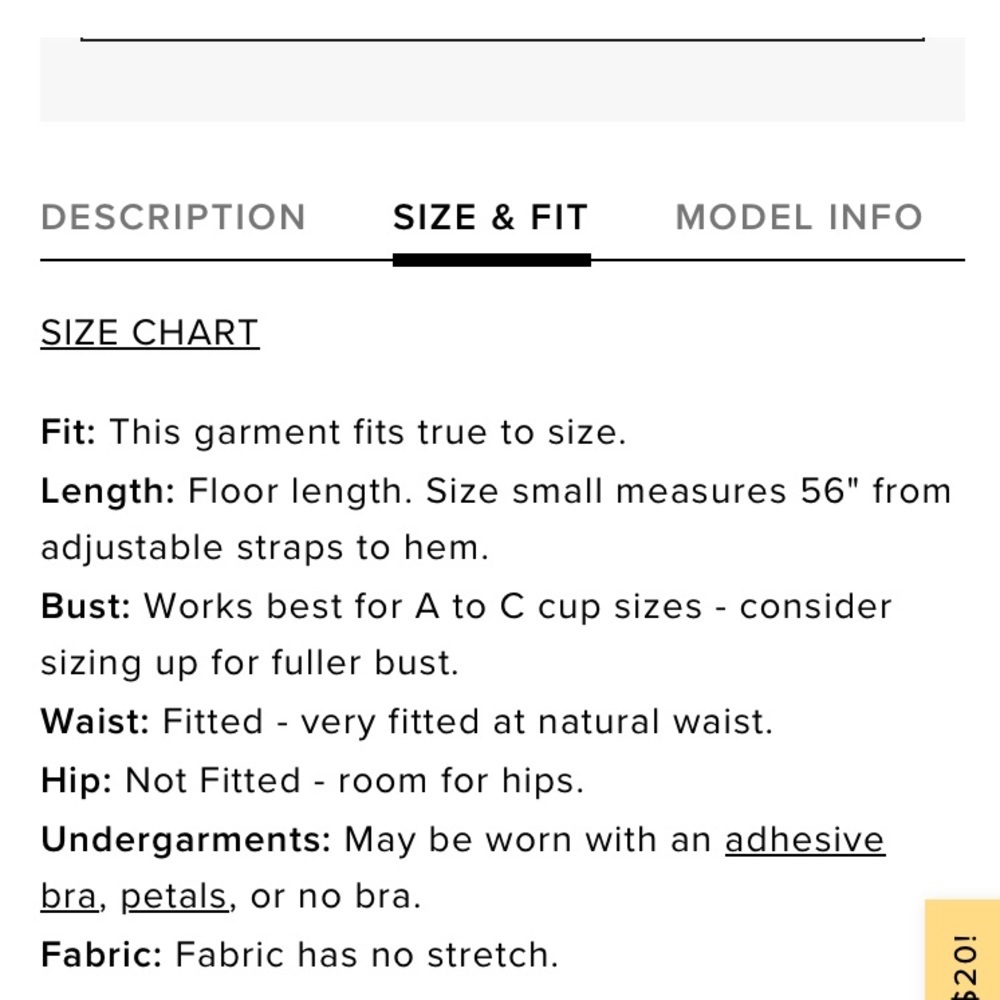The height and width of the screenshot is (1000, 1000).
Task: Click the bold 'Hip:' label
Action: 77,781
